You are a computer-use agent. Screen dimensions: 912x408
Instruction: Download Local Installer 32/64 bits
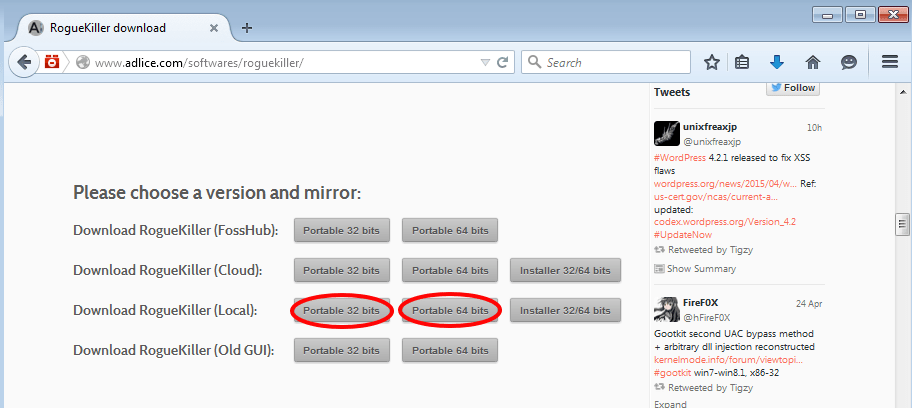[565, 311]
